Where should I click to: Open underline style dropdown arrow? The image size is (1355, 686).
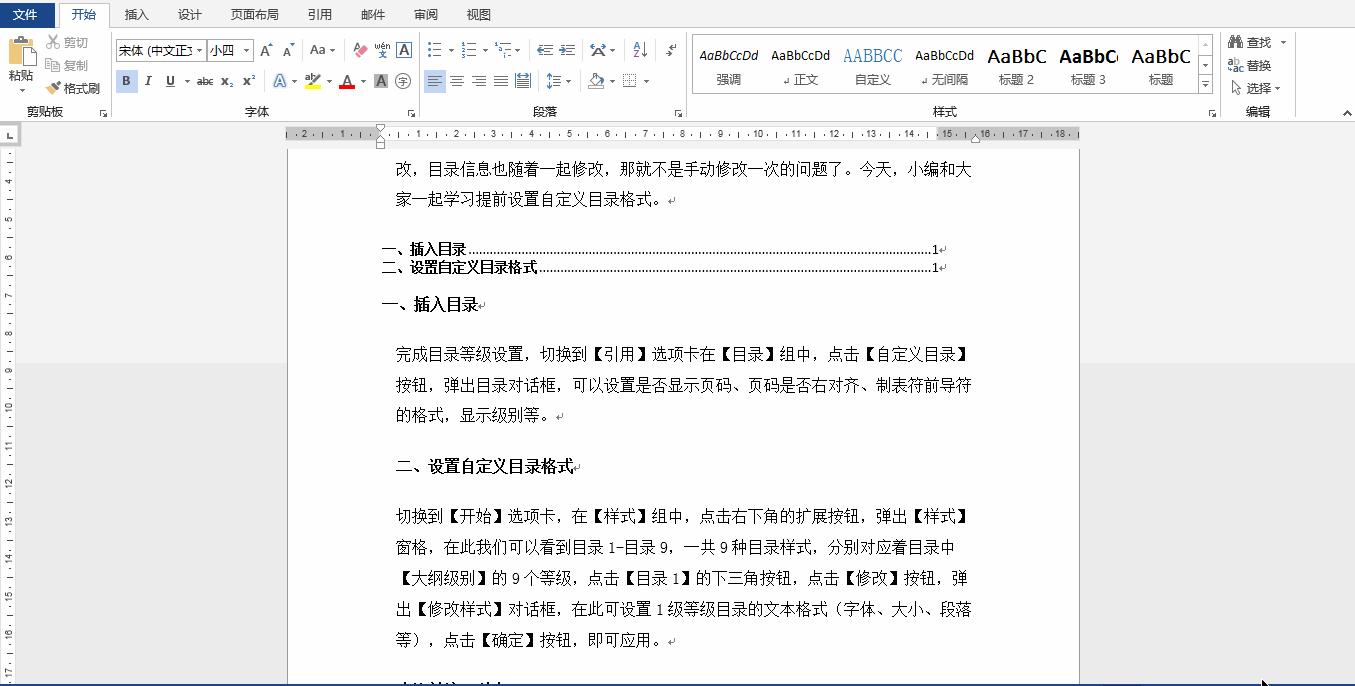(x=186, y=81)
